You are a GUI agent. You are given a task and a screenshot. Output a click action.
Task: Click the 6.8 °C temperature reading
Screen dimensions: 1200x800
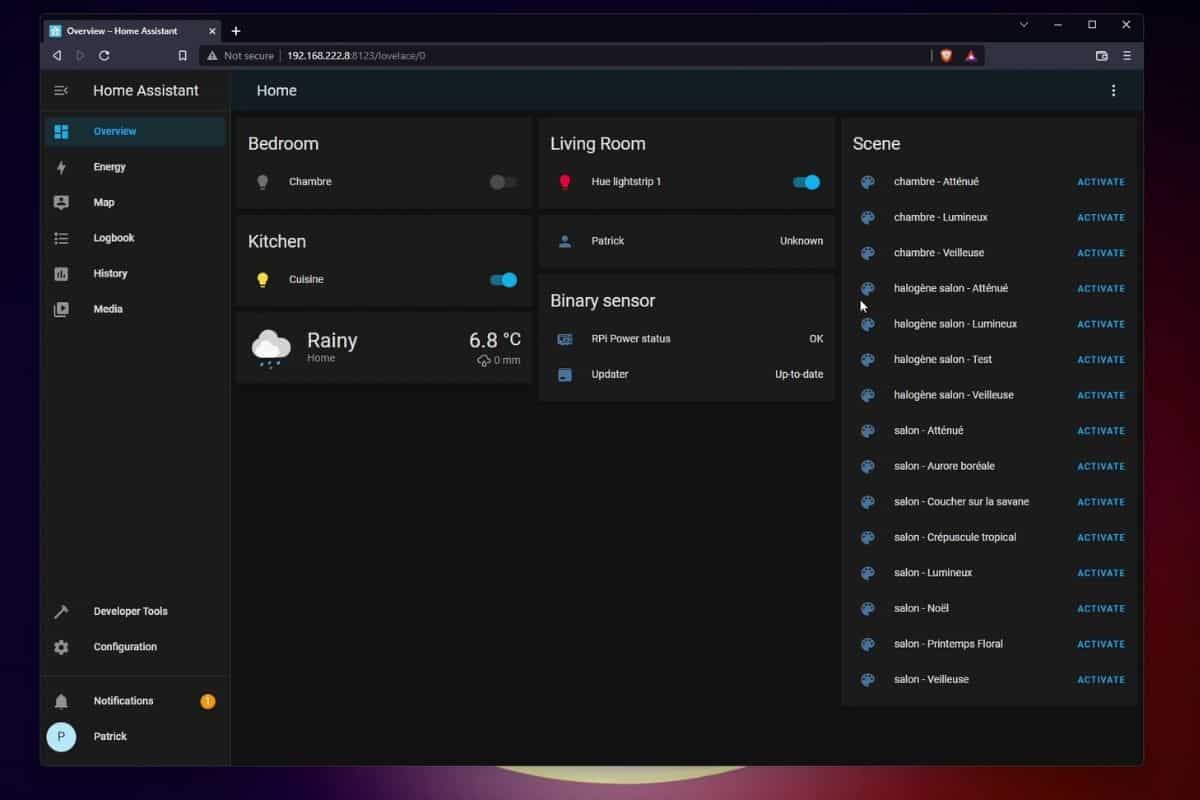(x=495, y=340)
